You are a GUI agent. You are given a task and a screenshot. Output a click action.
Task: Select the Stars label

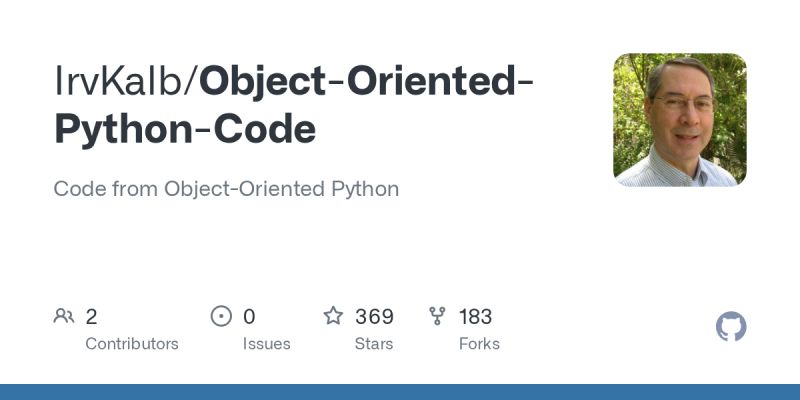tap(376, 343)
